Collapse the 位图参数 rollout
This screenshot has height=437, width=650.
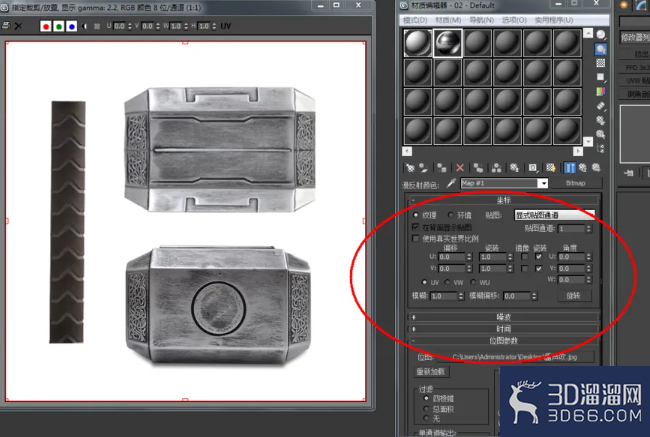click(x=504, y=340)
